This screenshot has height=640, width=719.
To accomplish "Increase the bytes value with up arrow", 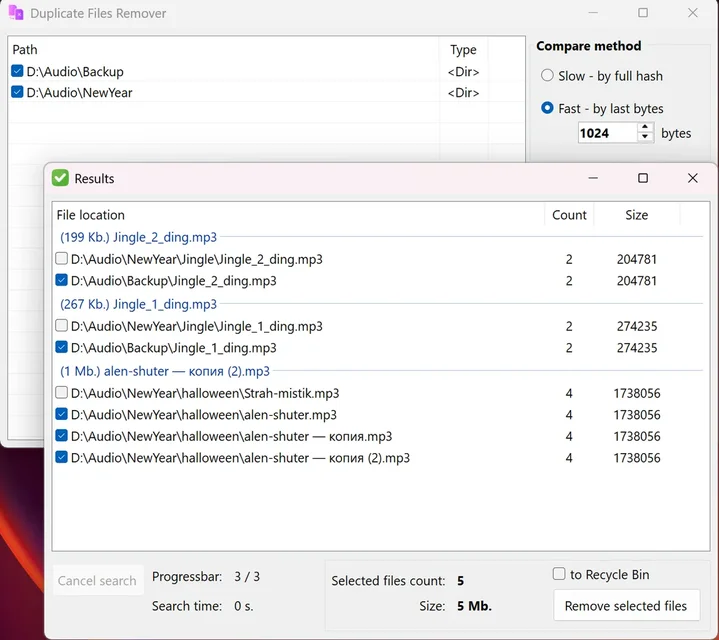I will pos(645,128).
